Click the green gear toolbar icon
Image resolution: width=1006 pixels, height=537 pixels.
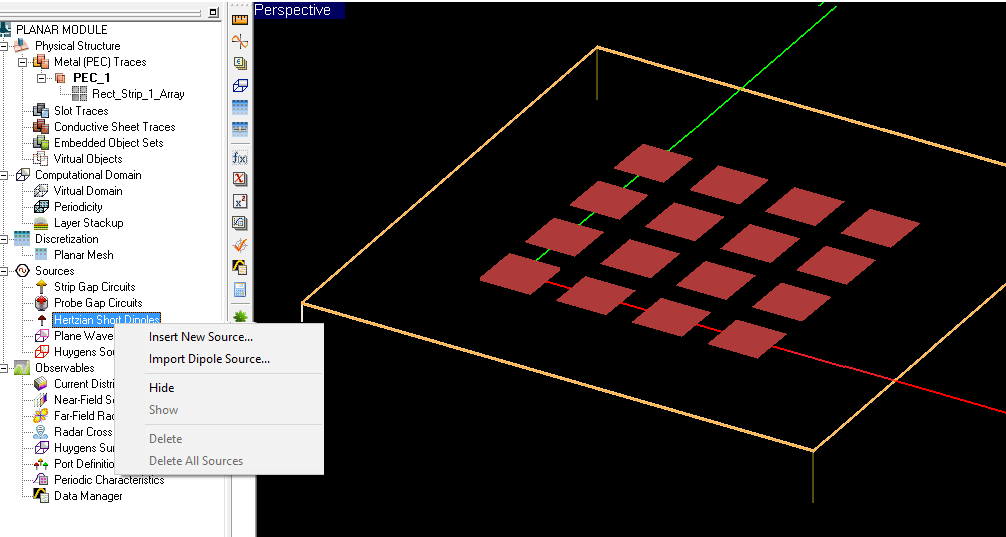pos(240,316)
